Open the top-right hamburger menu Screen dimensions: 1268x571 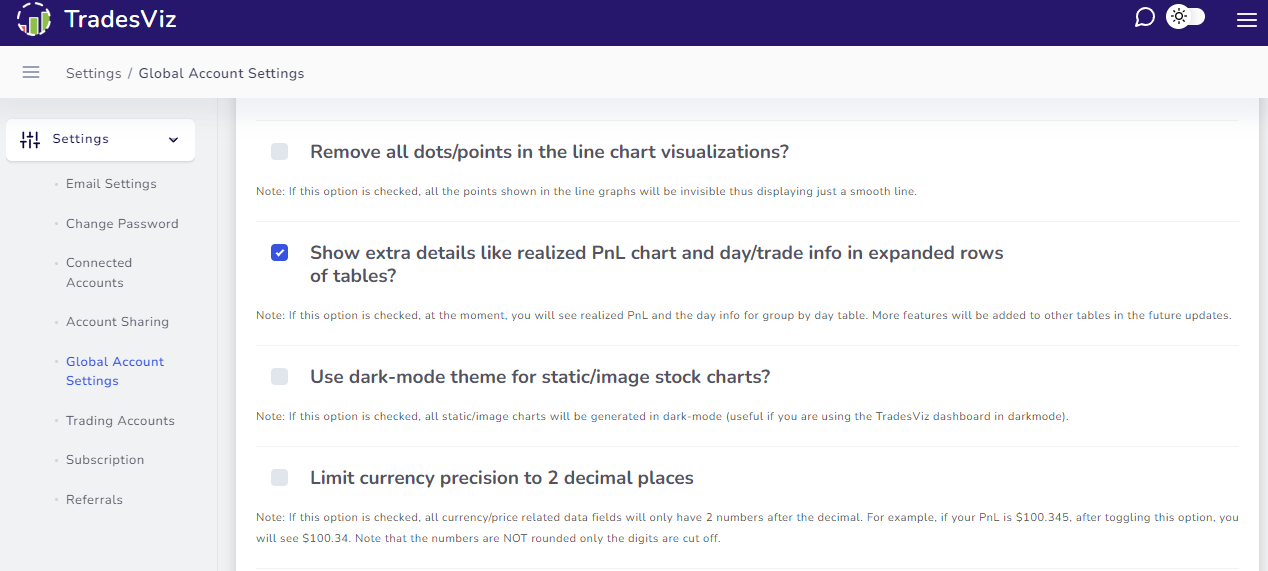coord(1246,19)
